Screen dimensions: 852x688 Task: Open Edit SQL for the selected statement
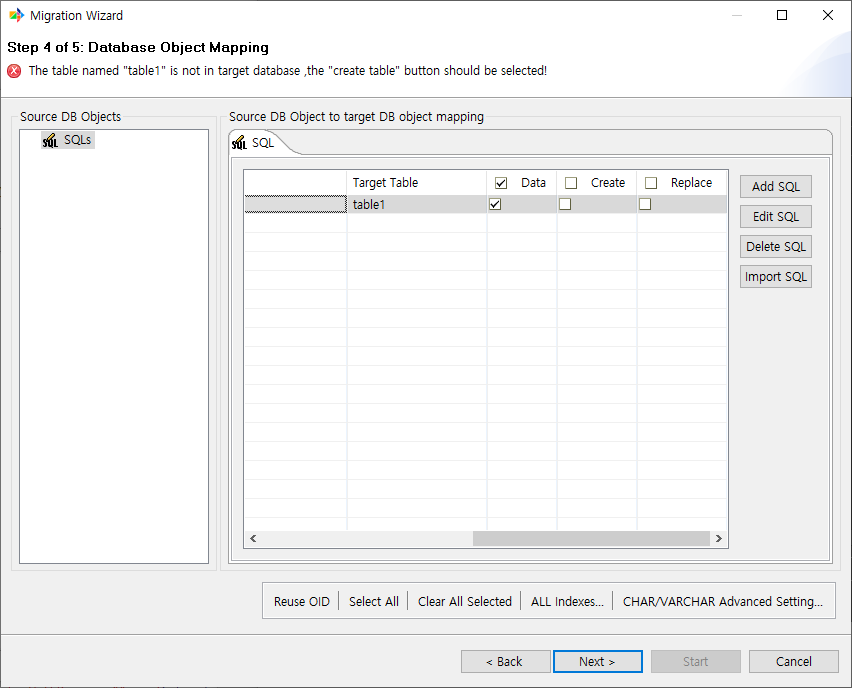click(x=775, y=216)
